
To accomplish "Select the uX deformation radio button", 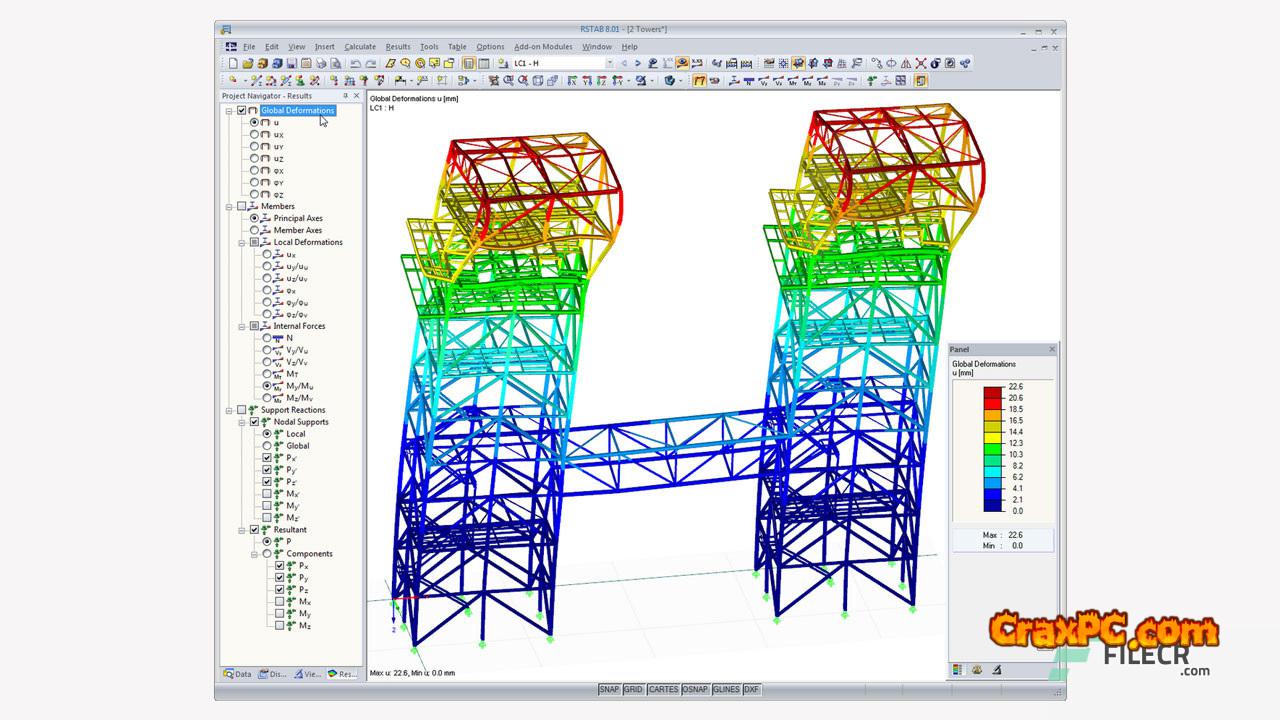I will click(254, 134).
